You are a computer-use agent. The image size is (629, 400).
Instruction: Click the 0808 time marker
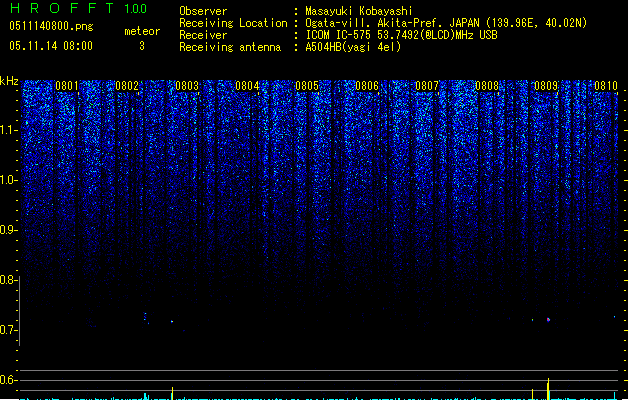coord(487,86)
